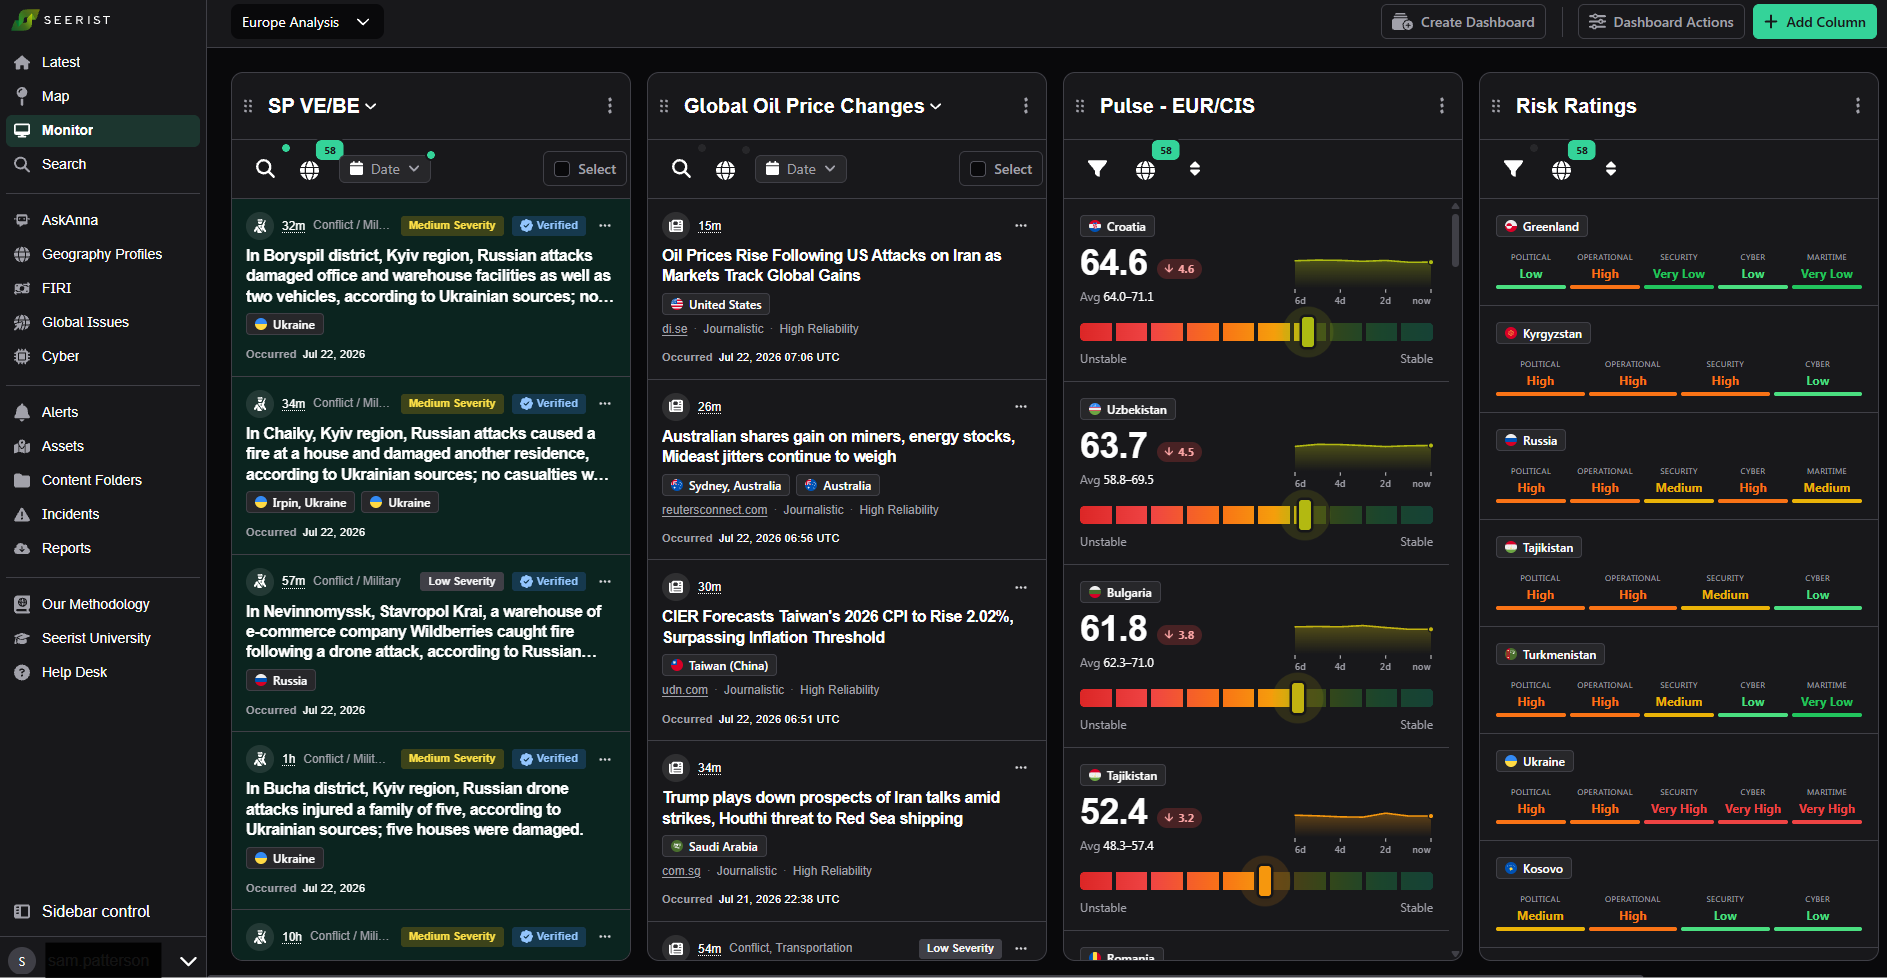Open Geography Profiles in sidebar
This screenshot has width=1887, height=979.
click(103, 254)
